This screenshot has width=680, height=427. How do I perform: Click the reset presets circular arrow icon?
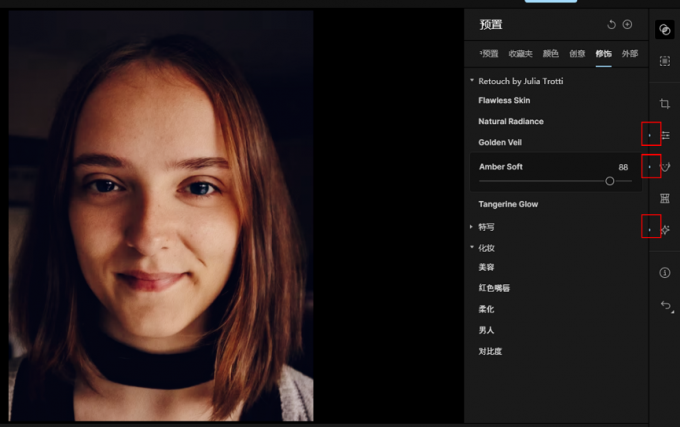click(x=611, y=24)
